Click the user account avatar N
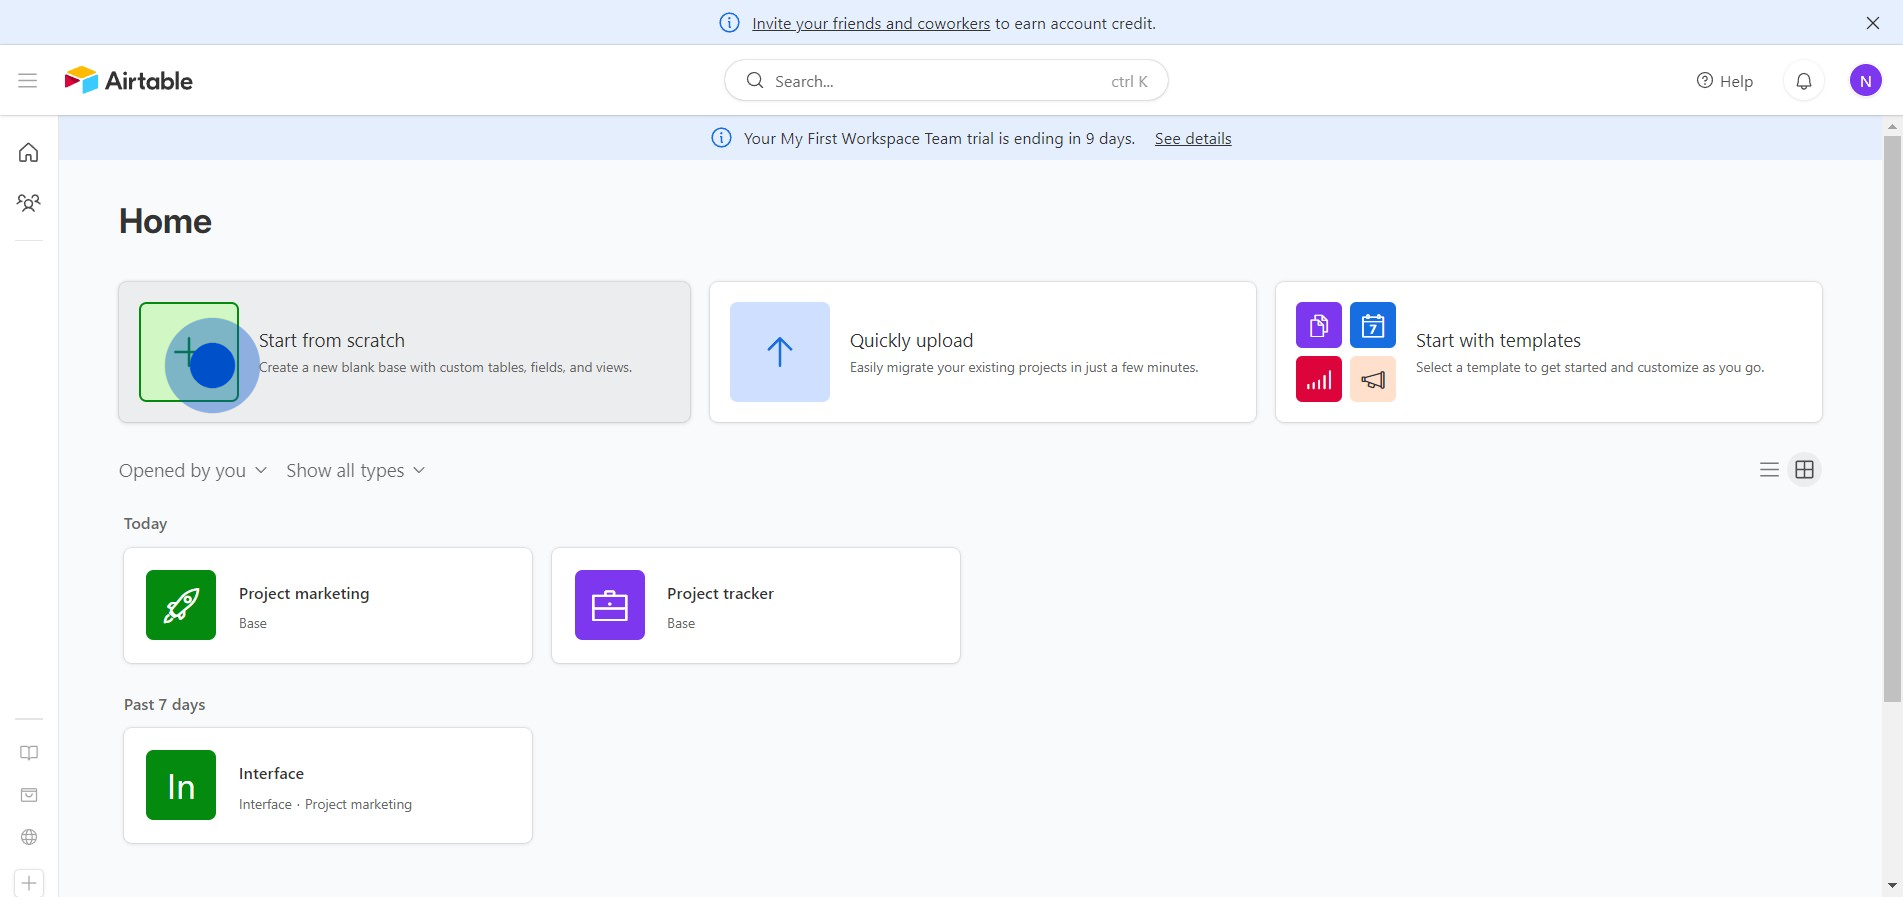This screenshot has width=1903, height=897. tap(1865, 81)
